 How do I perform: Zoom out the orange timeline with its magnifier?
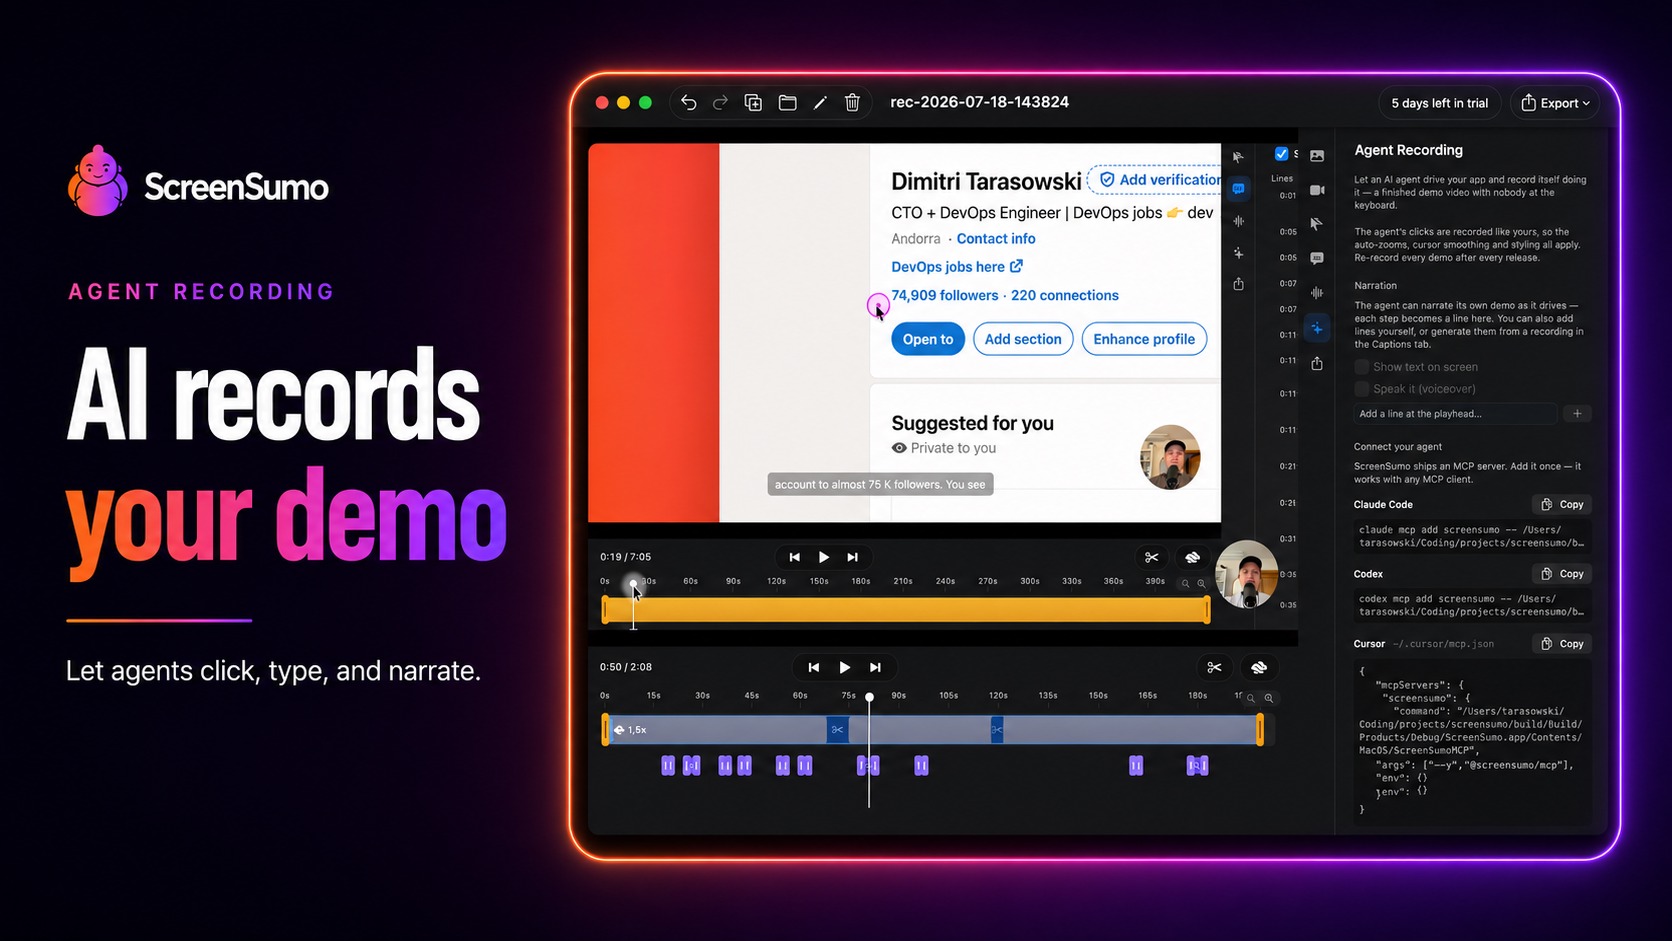tap(1186, 583)
